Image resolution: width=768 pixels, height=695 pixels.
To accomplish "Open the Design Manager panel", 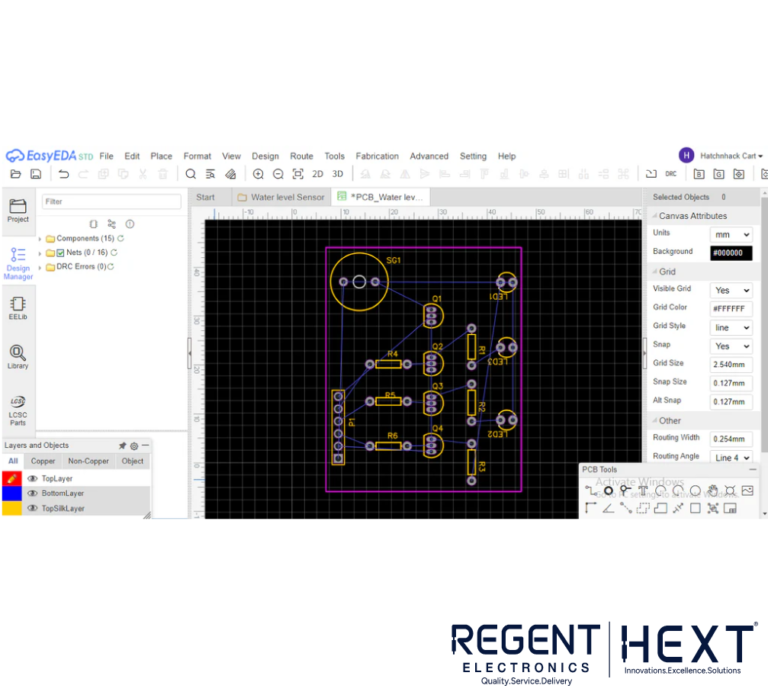I will point(18,264).
